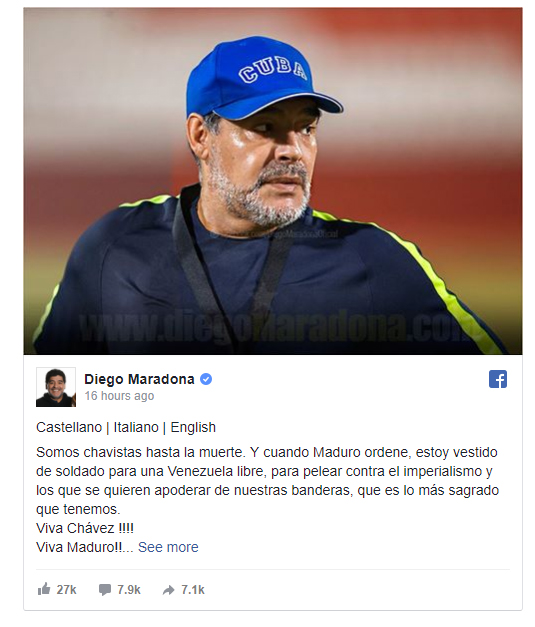Click the blue verified badge checkmark
Viewport: 535px width, 627px height.
click(x=206, y=379)
